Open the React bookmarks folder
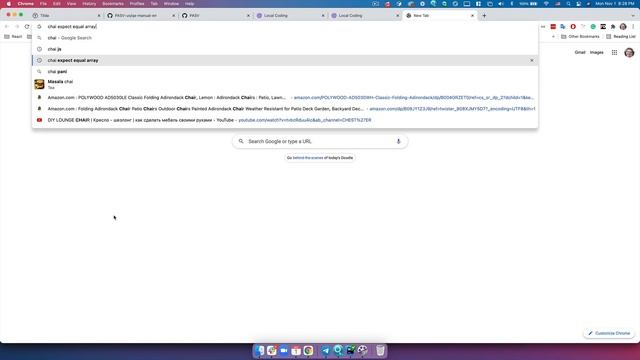 click(x=13, y=37)
